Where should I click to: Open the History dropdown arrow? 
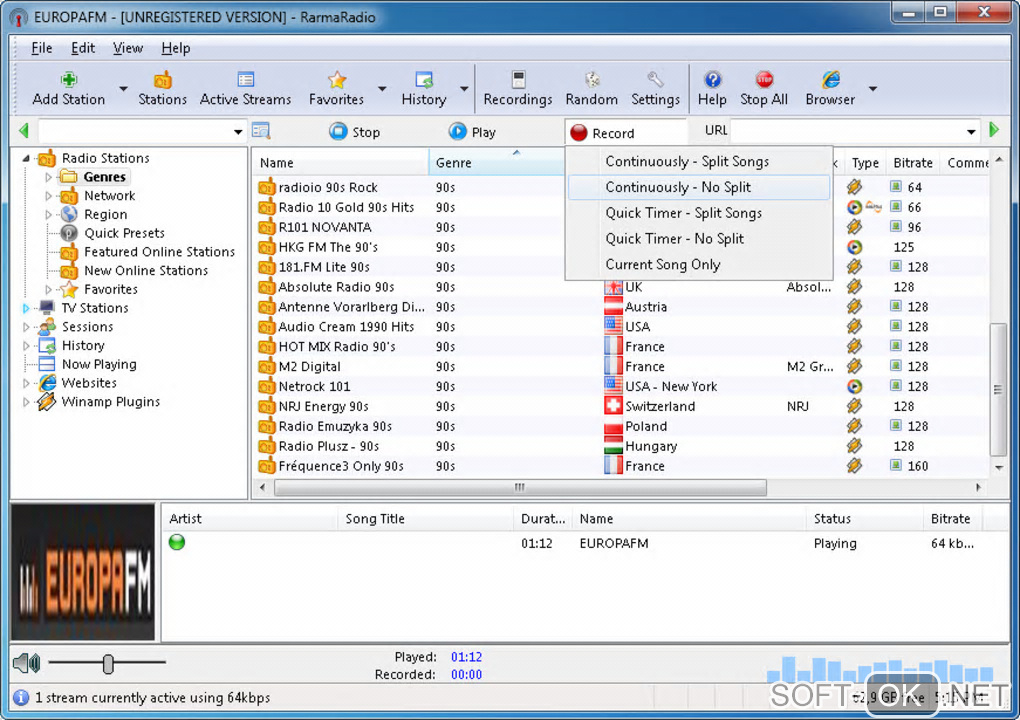tap(464, 89)
